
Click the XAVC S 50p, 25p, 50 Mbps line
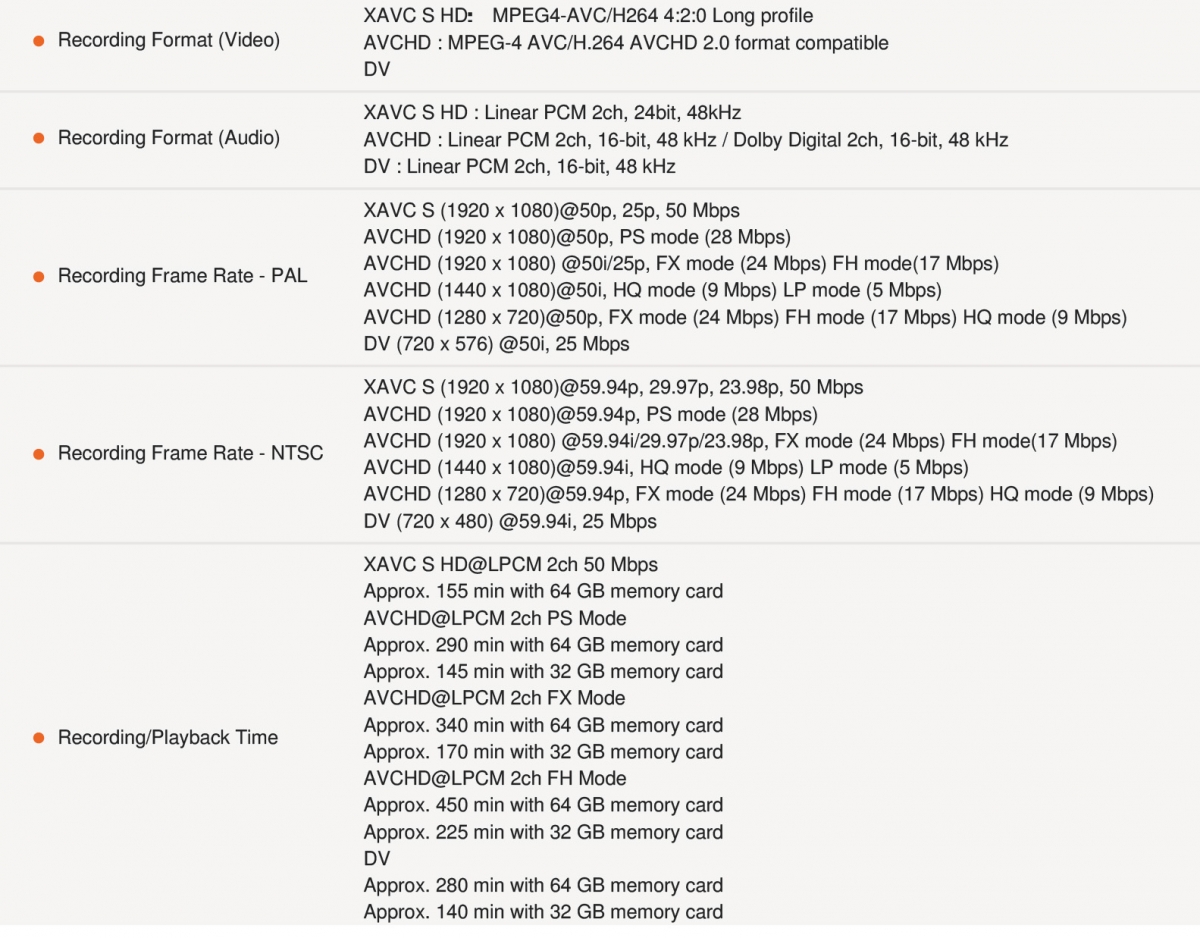[x=551, y=211]
